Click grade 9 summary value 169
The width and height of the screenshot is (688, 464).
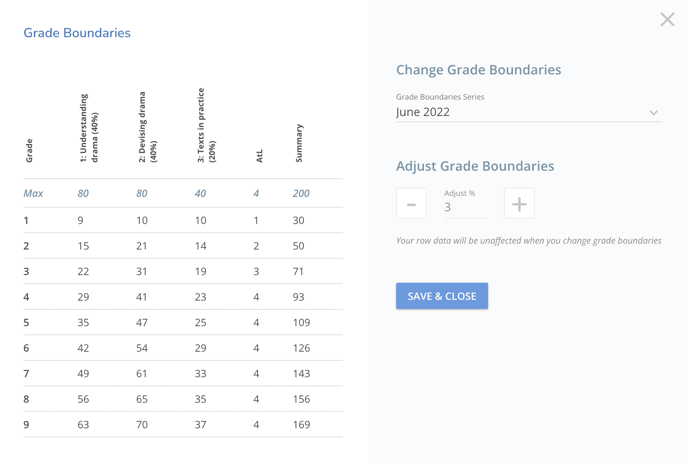click(300, 425)
